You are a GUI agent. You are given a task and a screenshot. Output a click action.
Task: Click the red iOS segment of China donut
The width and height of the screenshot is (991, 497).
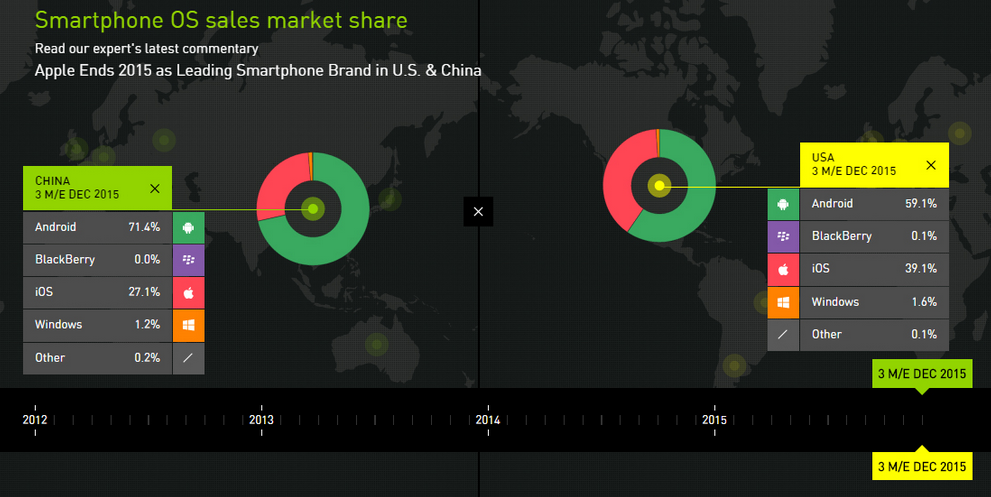[x=276, y=188]
